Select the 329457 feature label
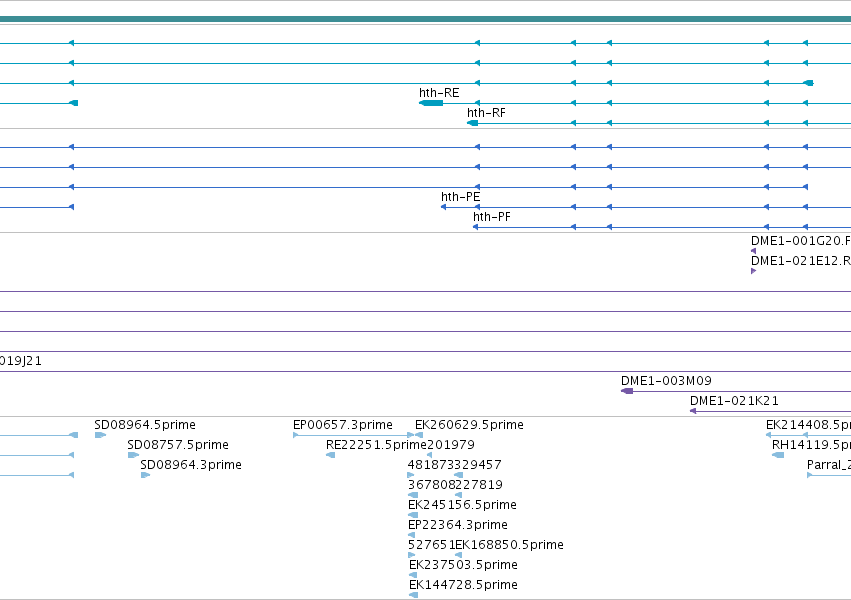The width and height of the screenshot is (851, 600). (478, 465)
